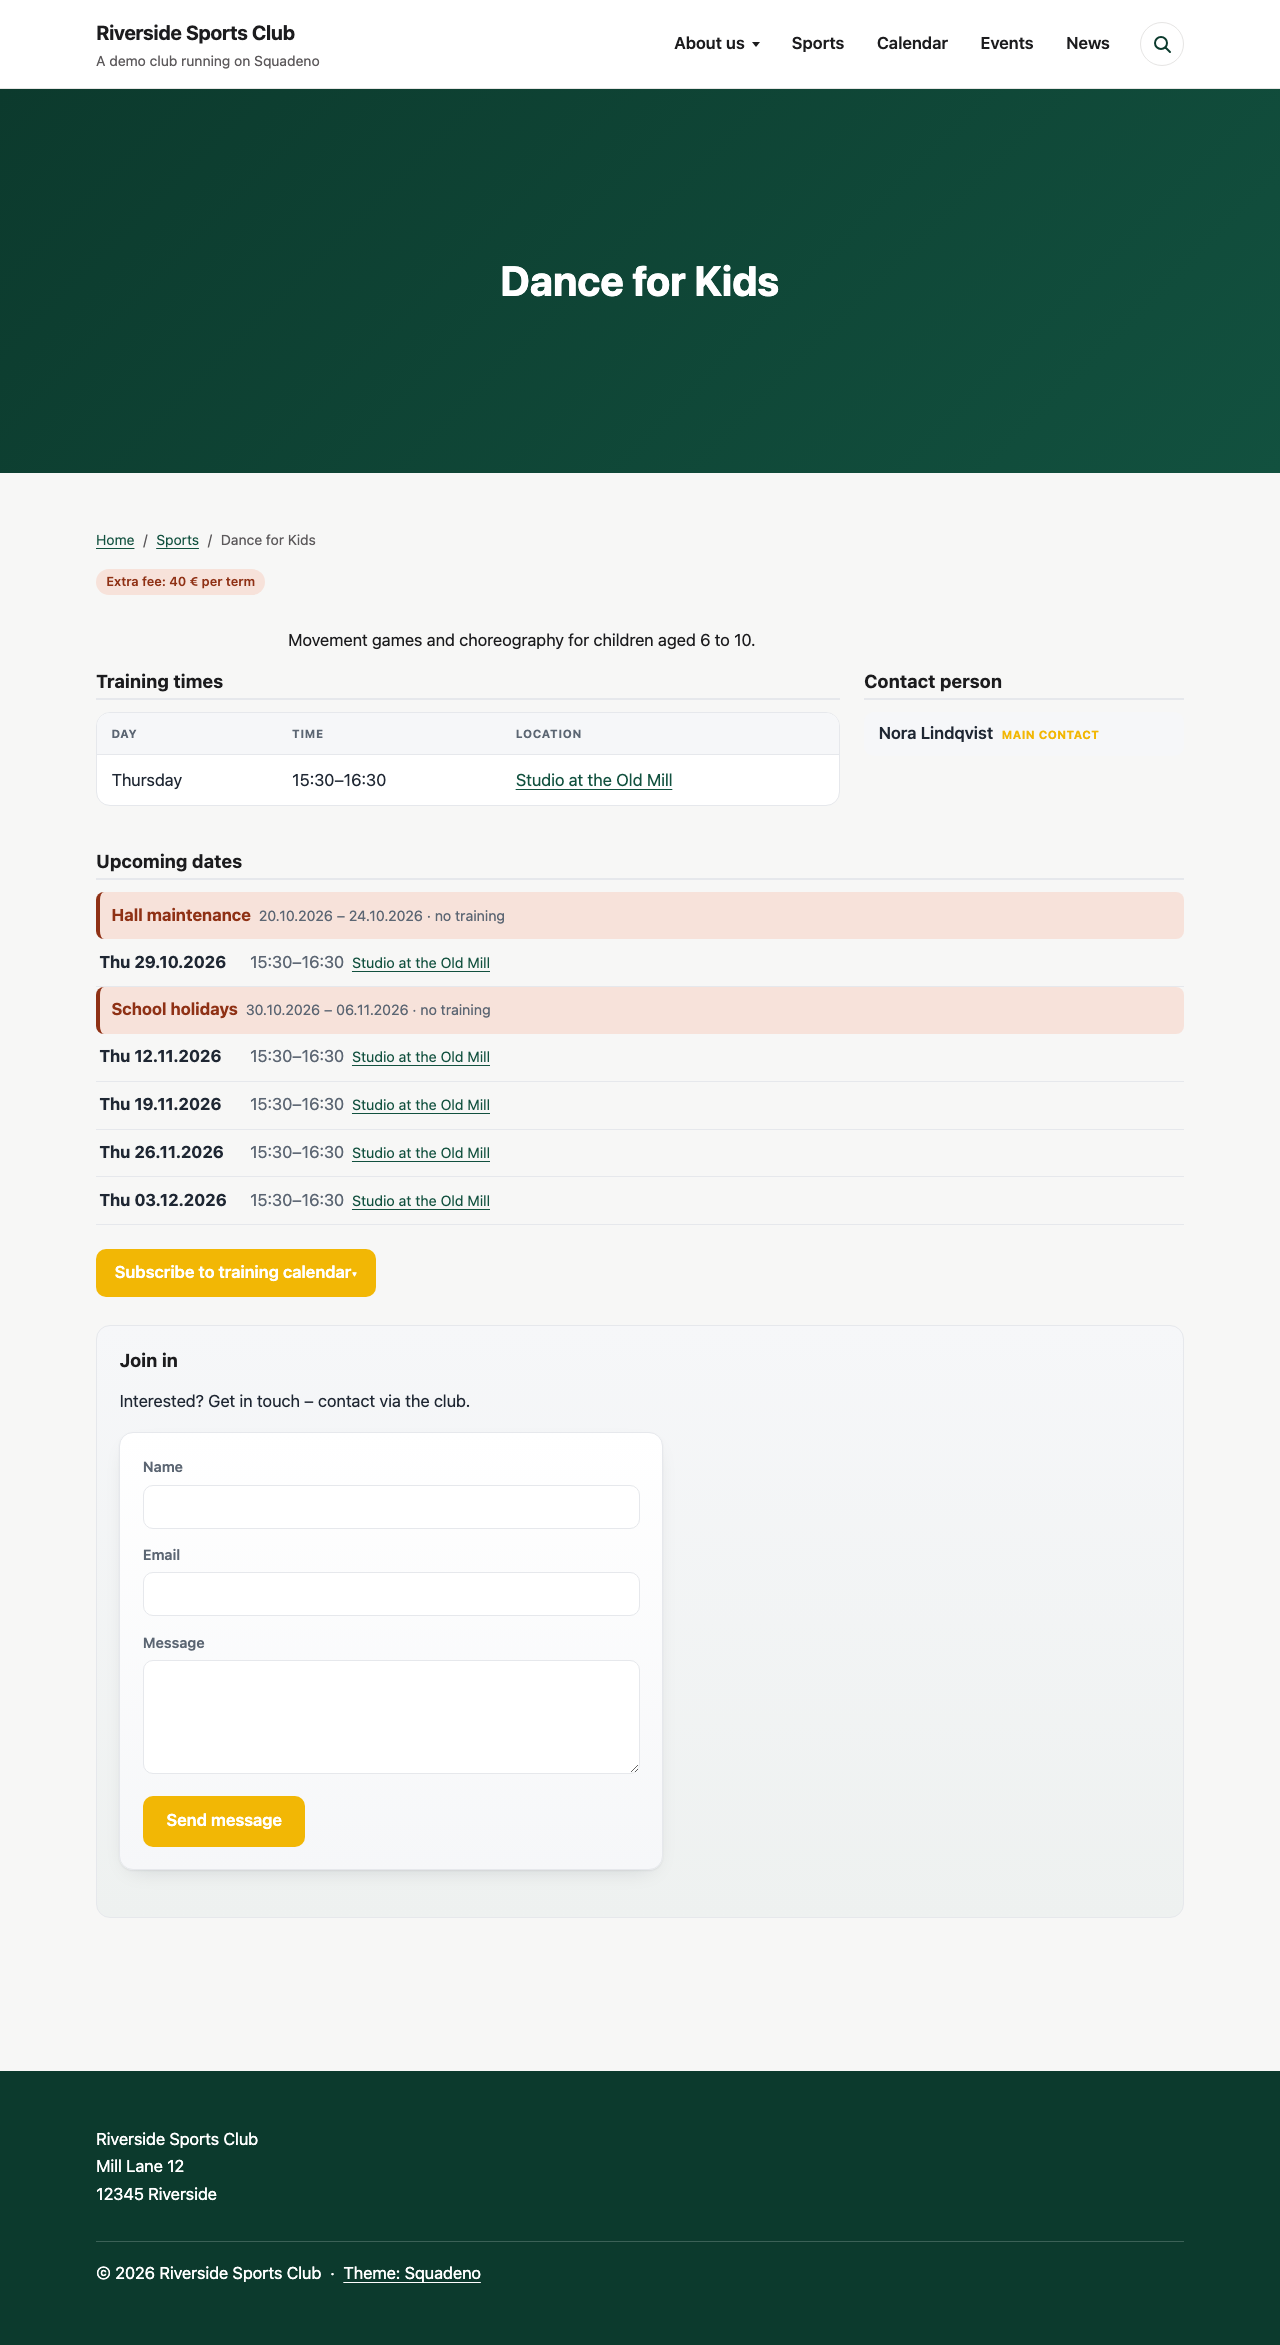Click the Riverside Sports Club site title
The width and height of the screenshot is (1280, 2345).
[x=196, y=33]
